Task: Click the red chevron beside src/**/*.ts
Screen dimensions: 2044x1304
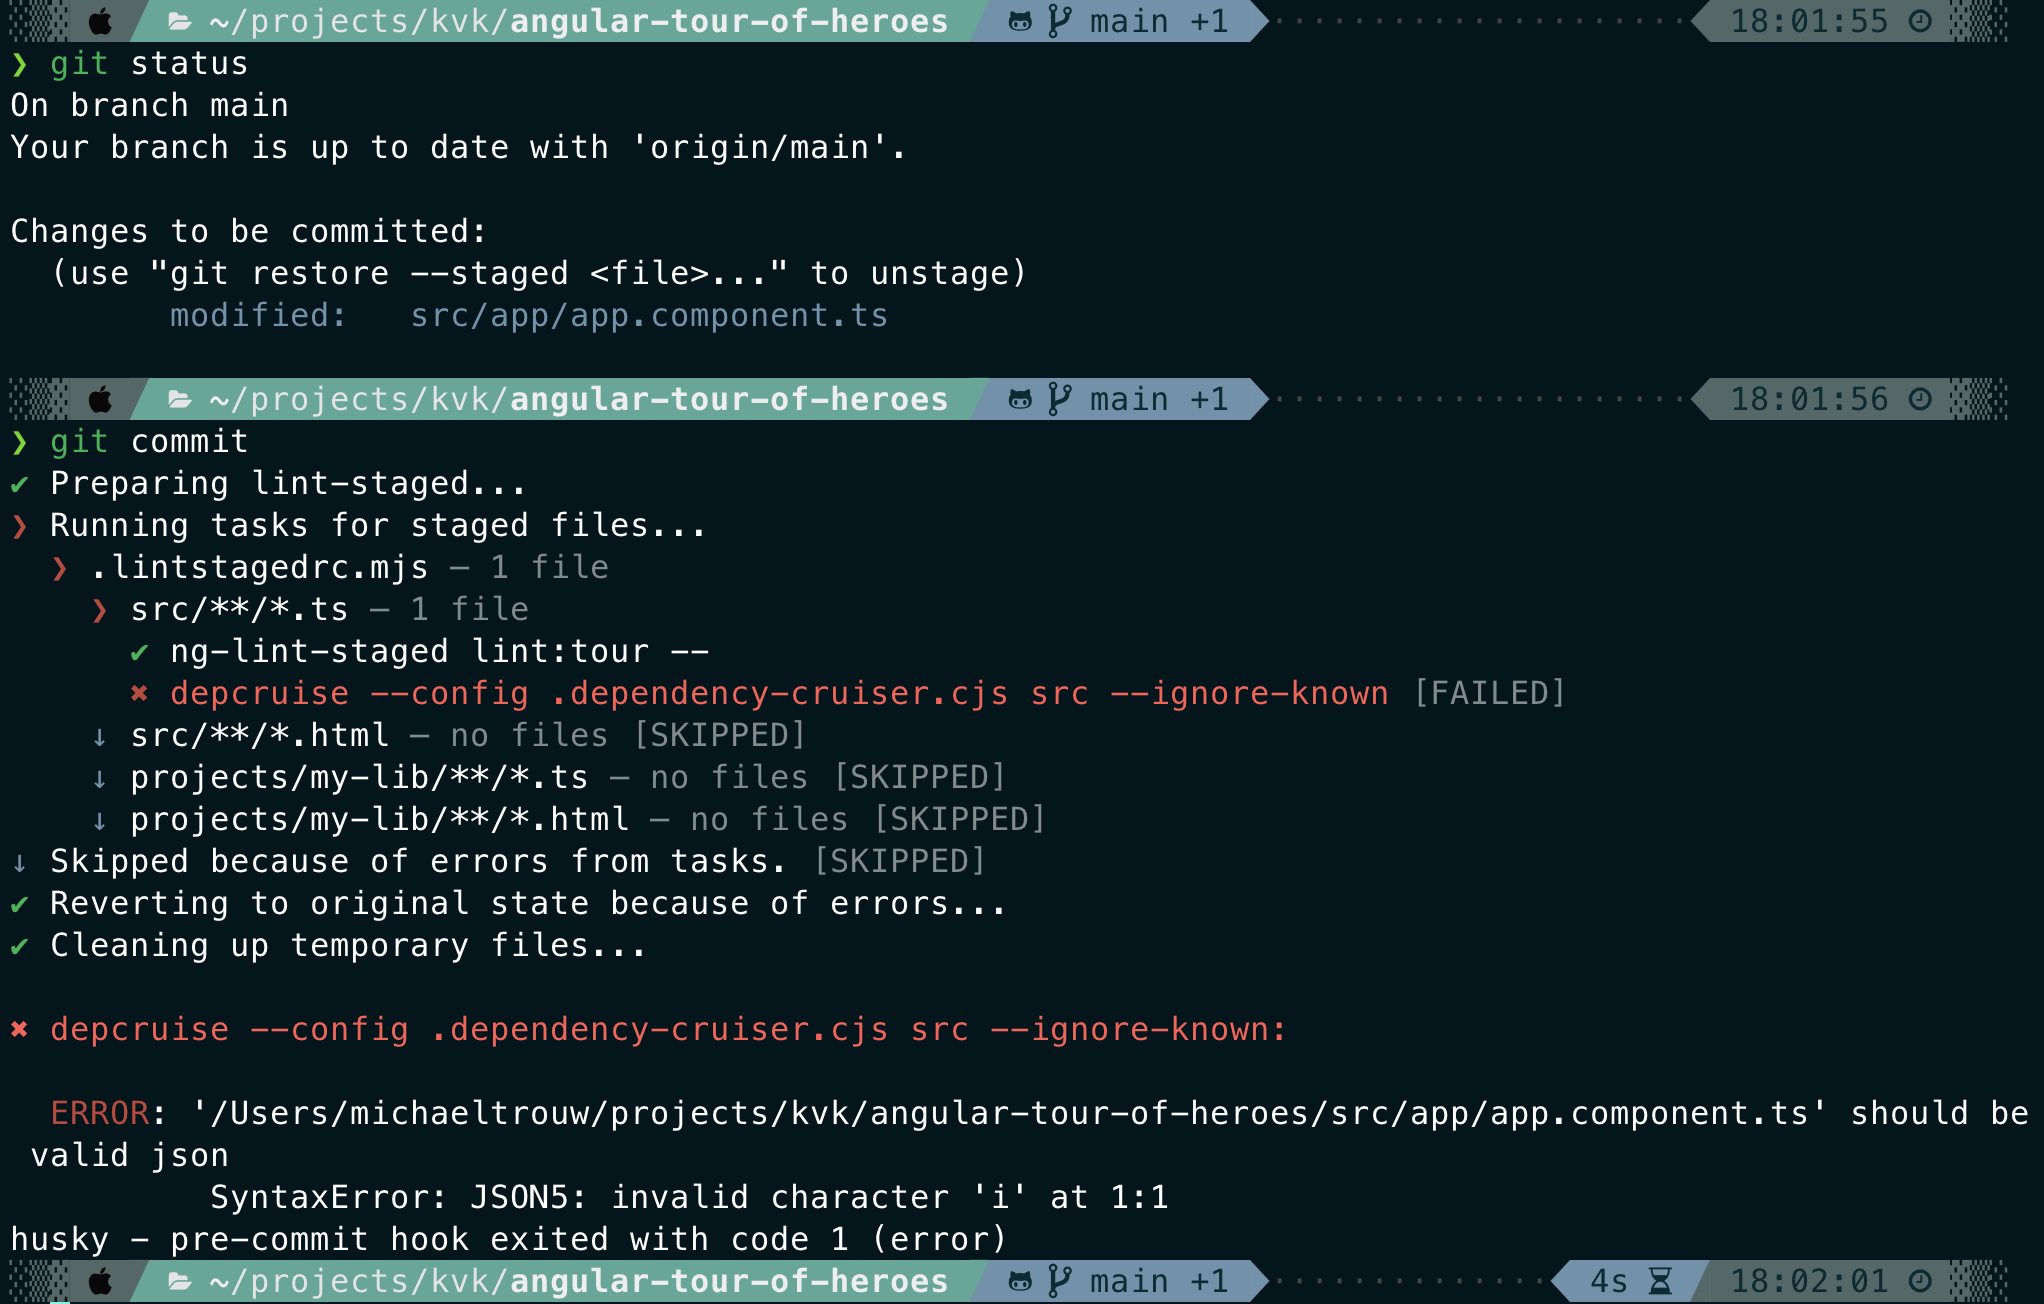Action: tap(100, 610)
